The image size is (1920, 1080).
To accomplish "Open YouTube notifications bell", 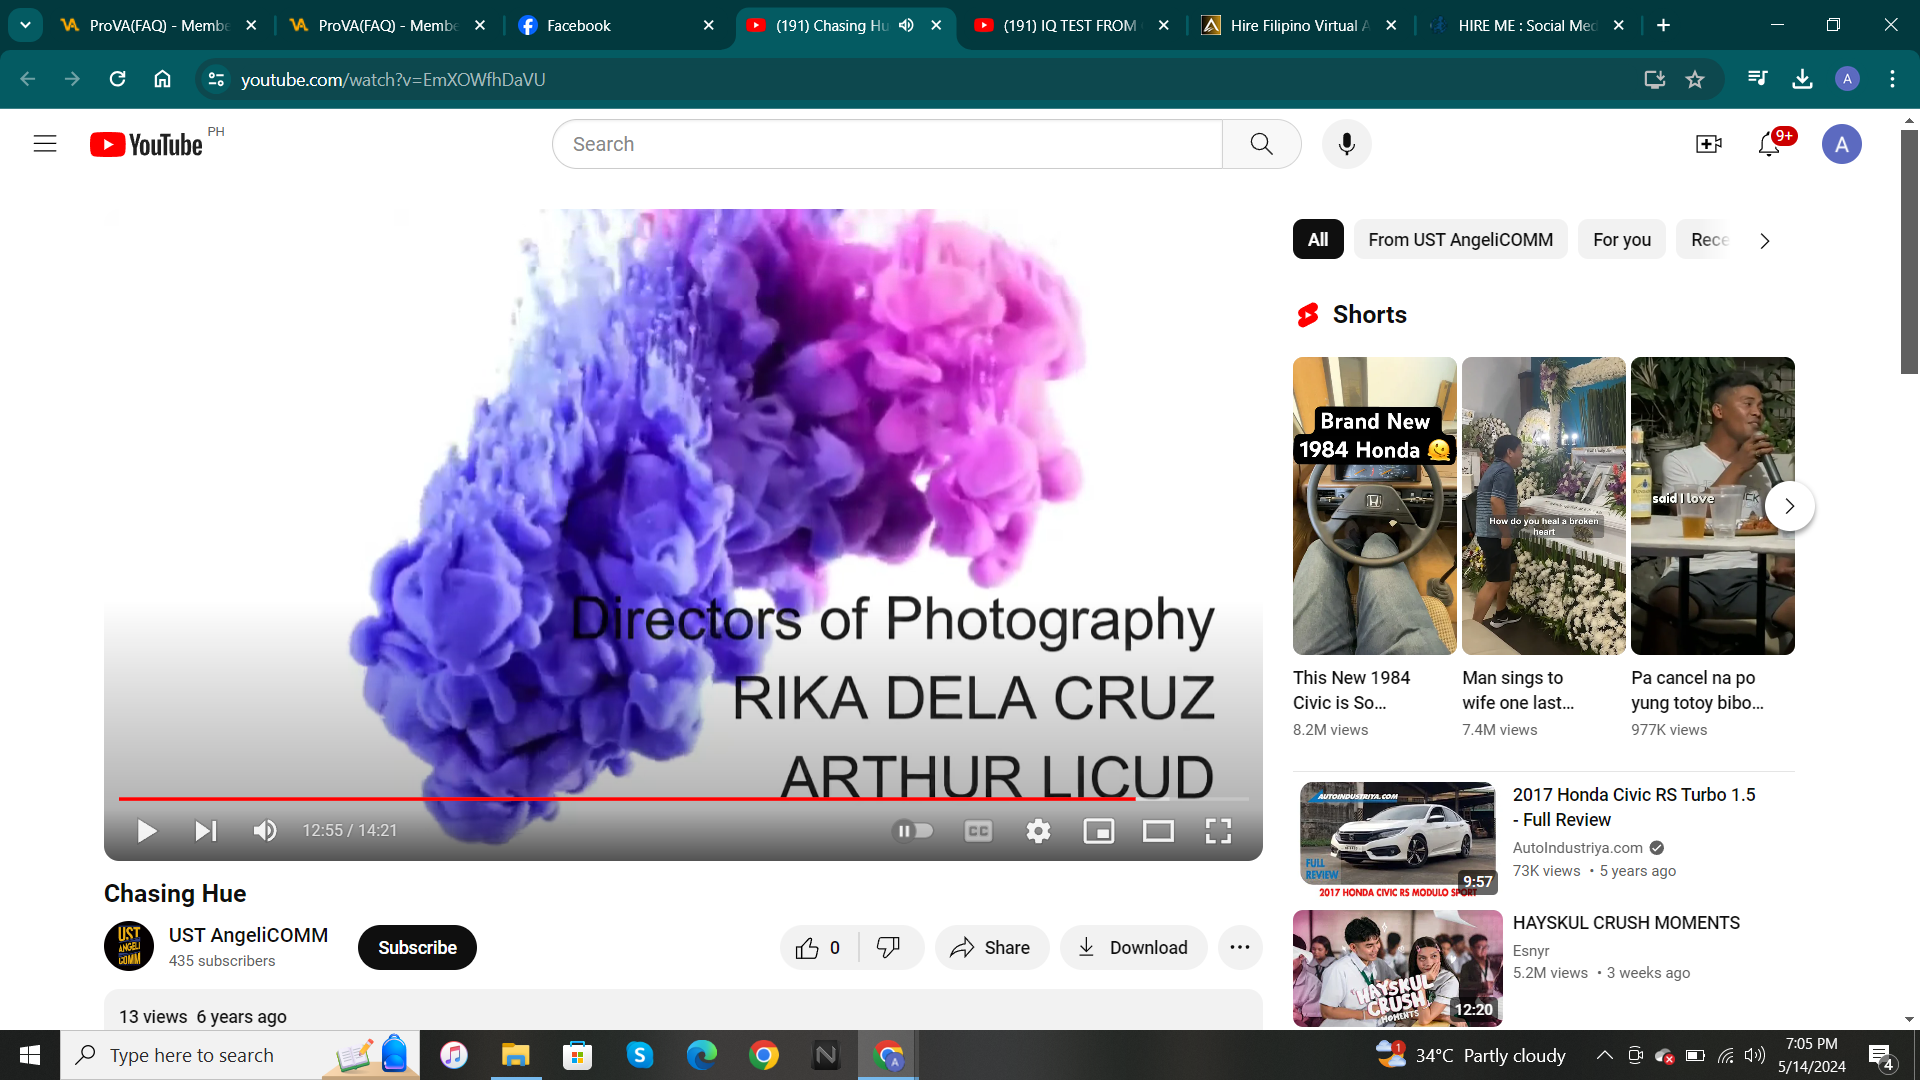I will click(1769, 143).
